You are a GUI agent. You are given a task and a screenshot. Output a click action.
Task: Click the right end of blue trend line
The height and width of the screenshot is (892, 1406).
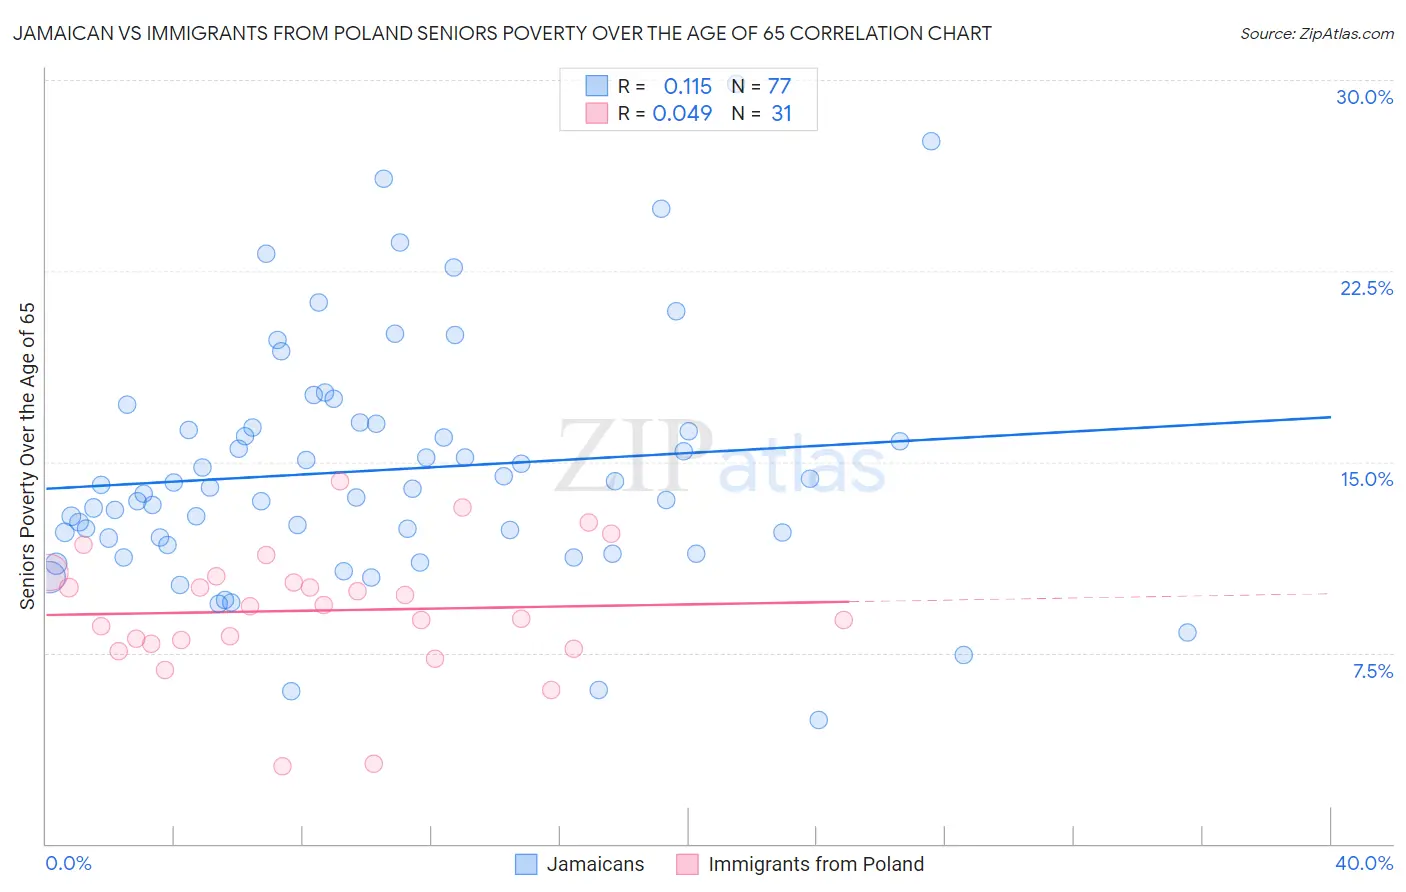[1329, 417]
